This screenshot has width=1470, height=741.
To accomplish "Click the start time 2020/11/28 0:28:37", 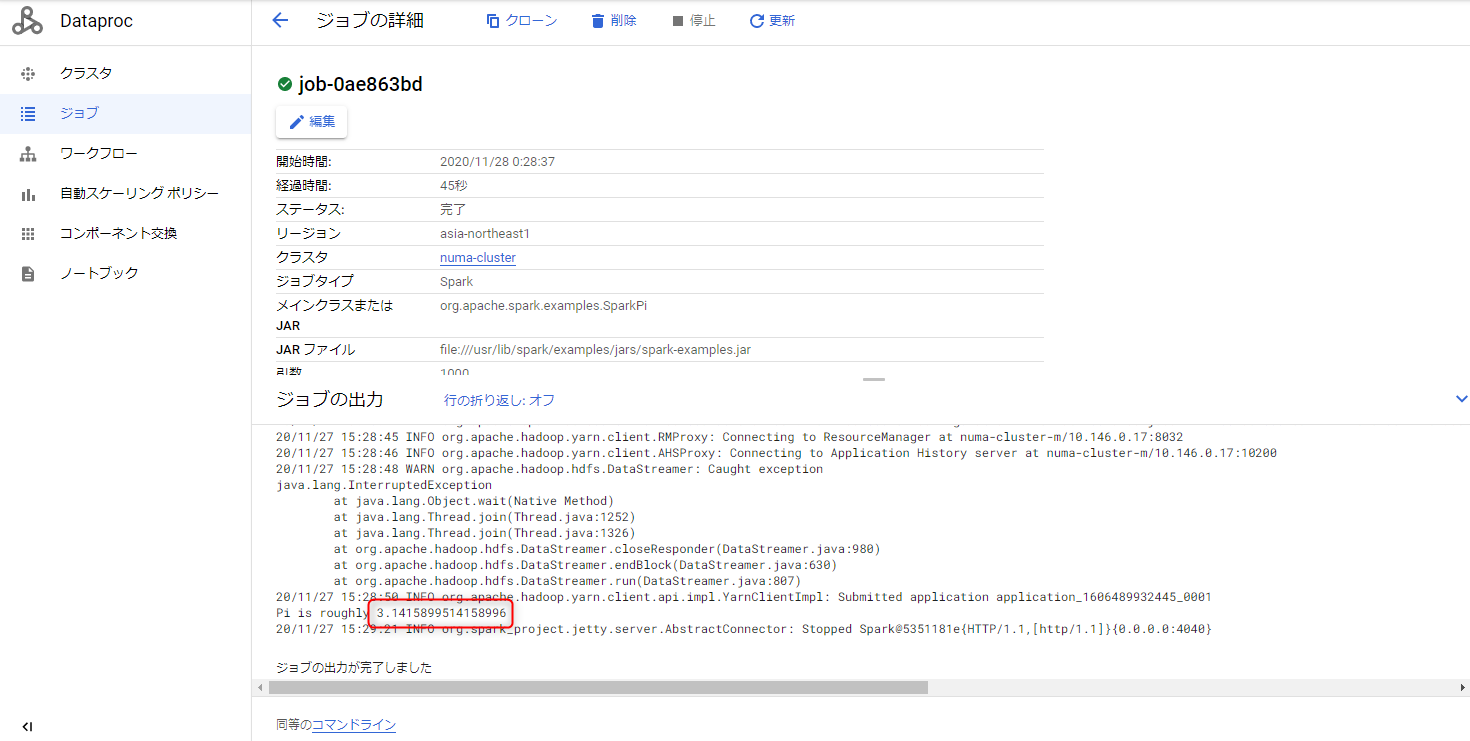I will 497,162.
